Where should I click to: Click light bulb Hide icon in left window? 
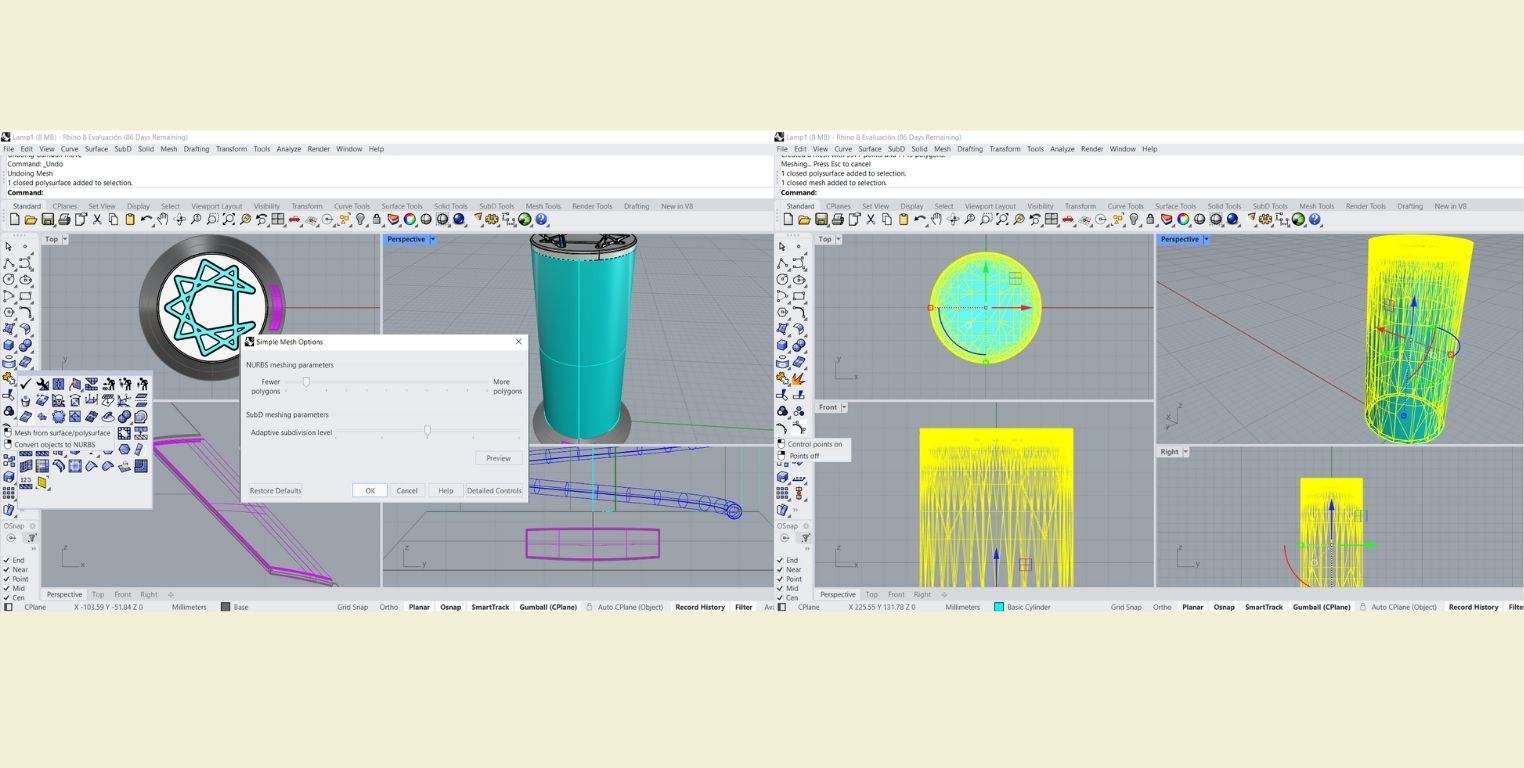point(360,219)
